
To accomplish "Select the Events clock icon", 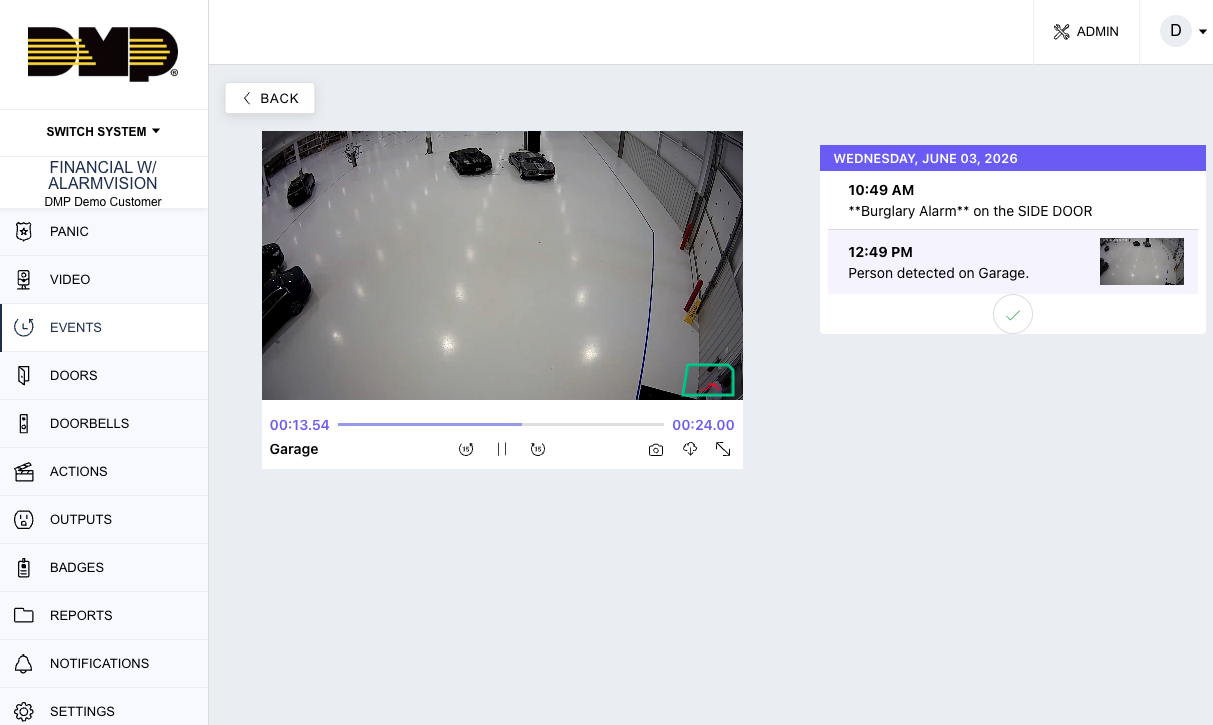I will (x=24, y=327).
